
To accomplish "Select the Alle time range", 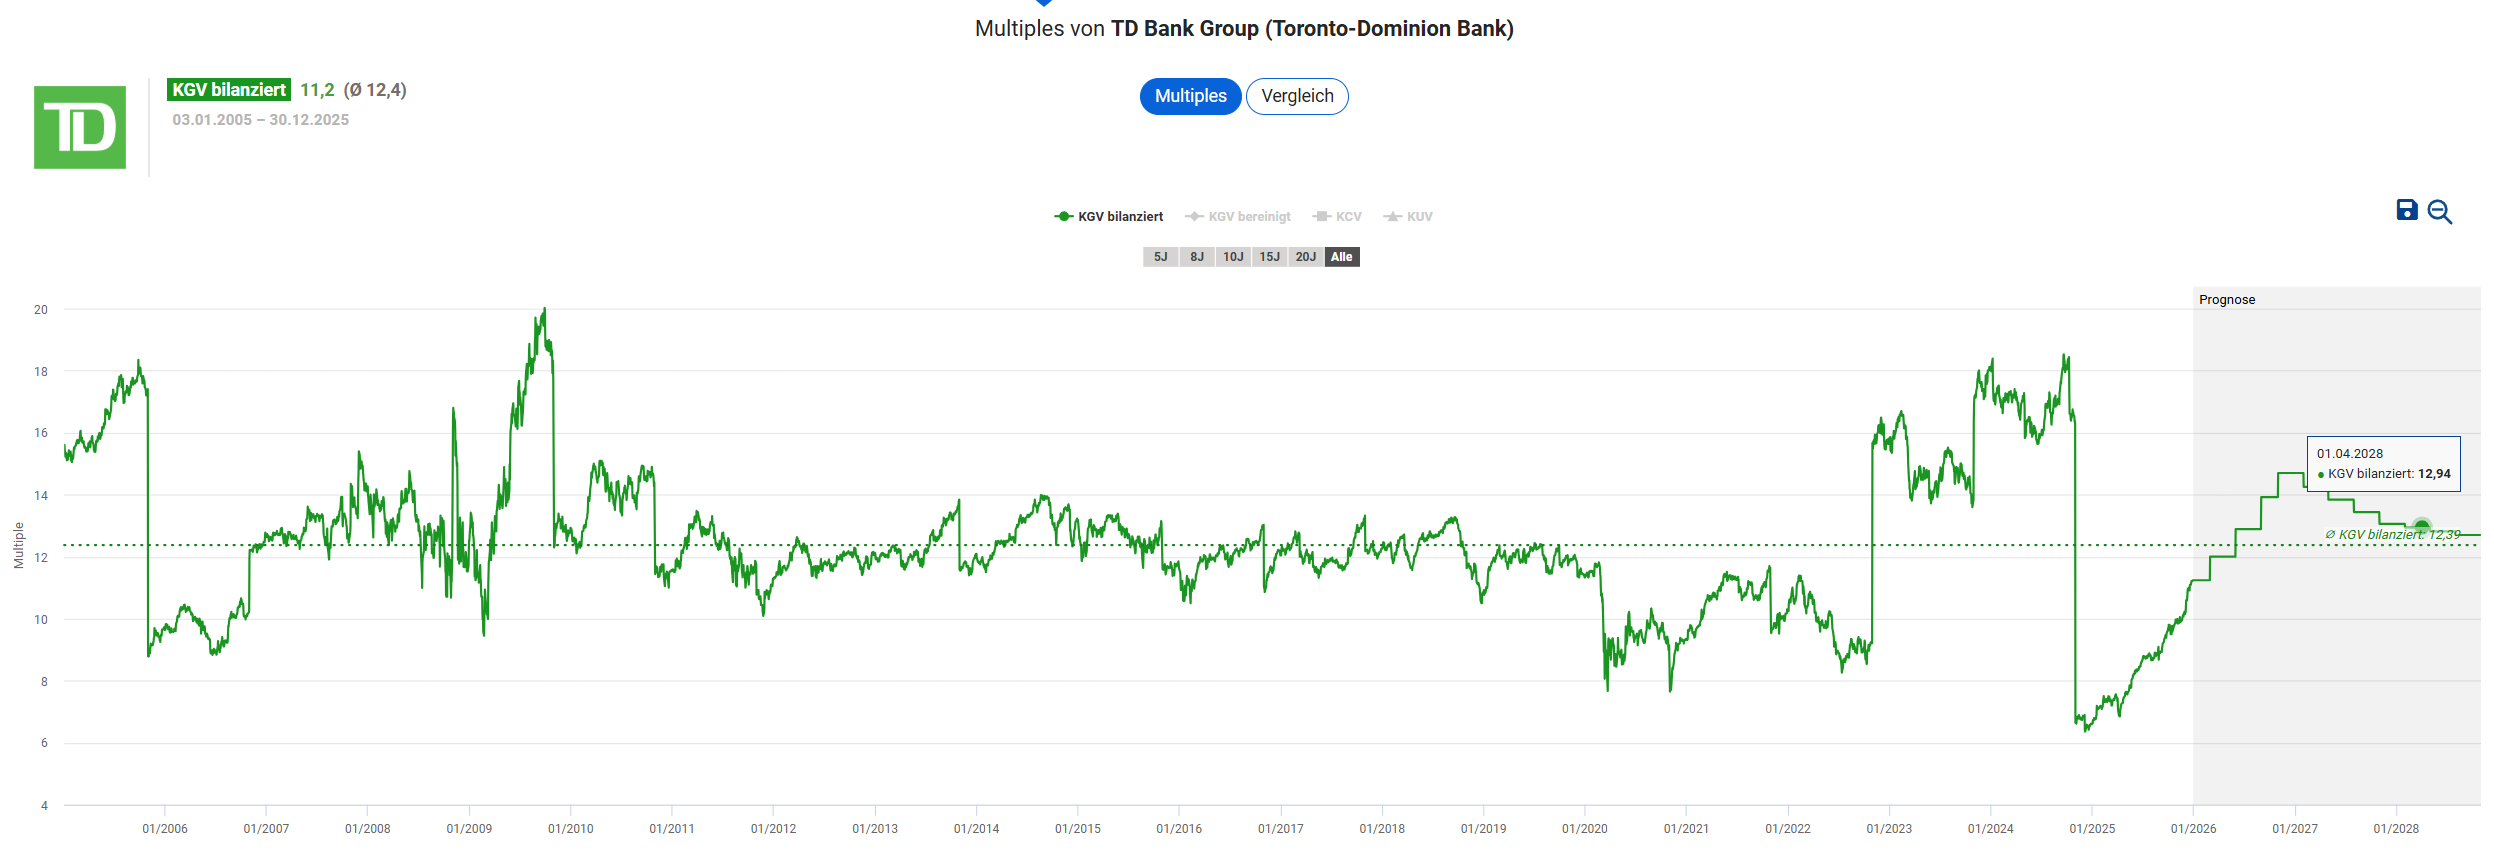I will click(1341, 257).
